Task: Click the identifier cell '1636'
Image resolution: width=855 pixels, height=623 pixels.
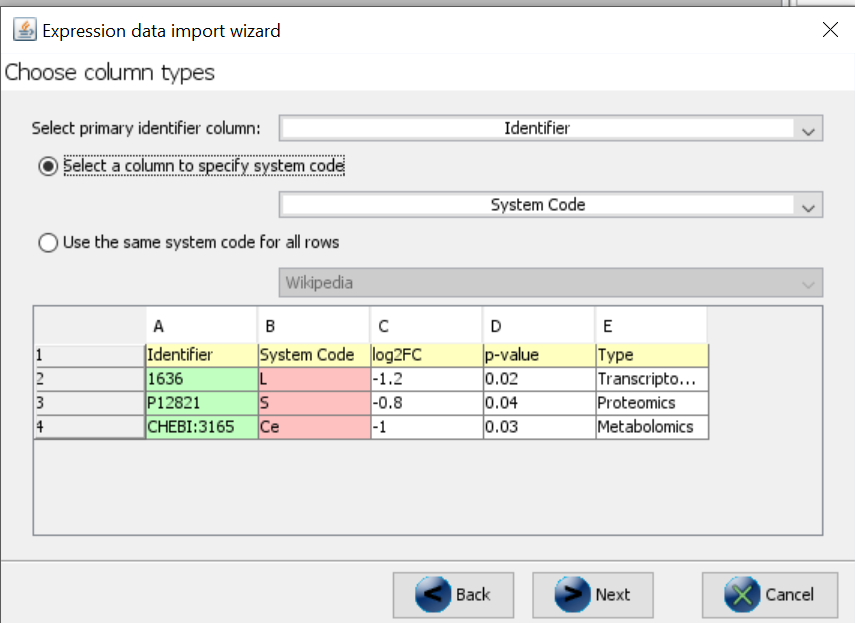Action: pyautogui.click(x=202, y=379)
